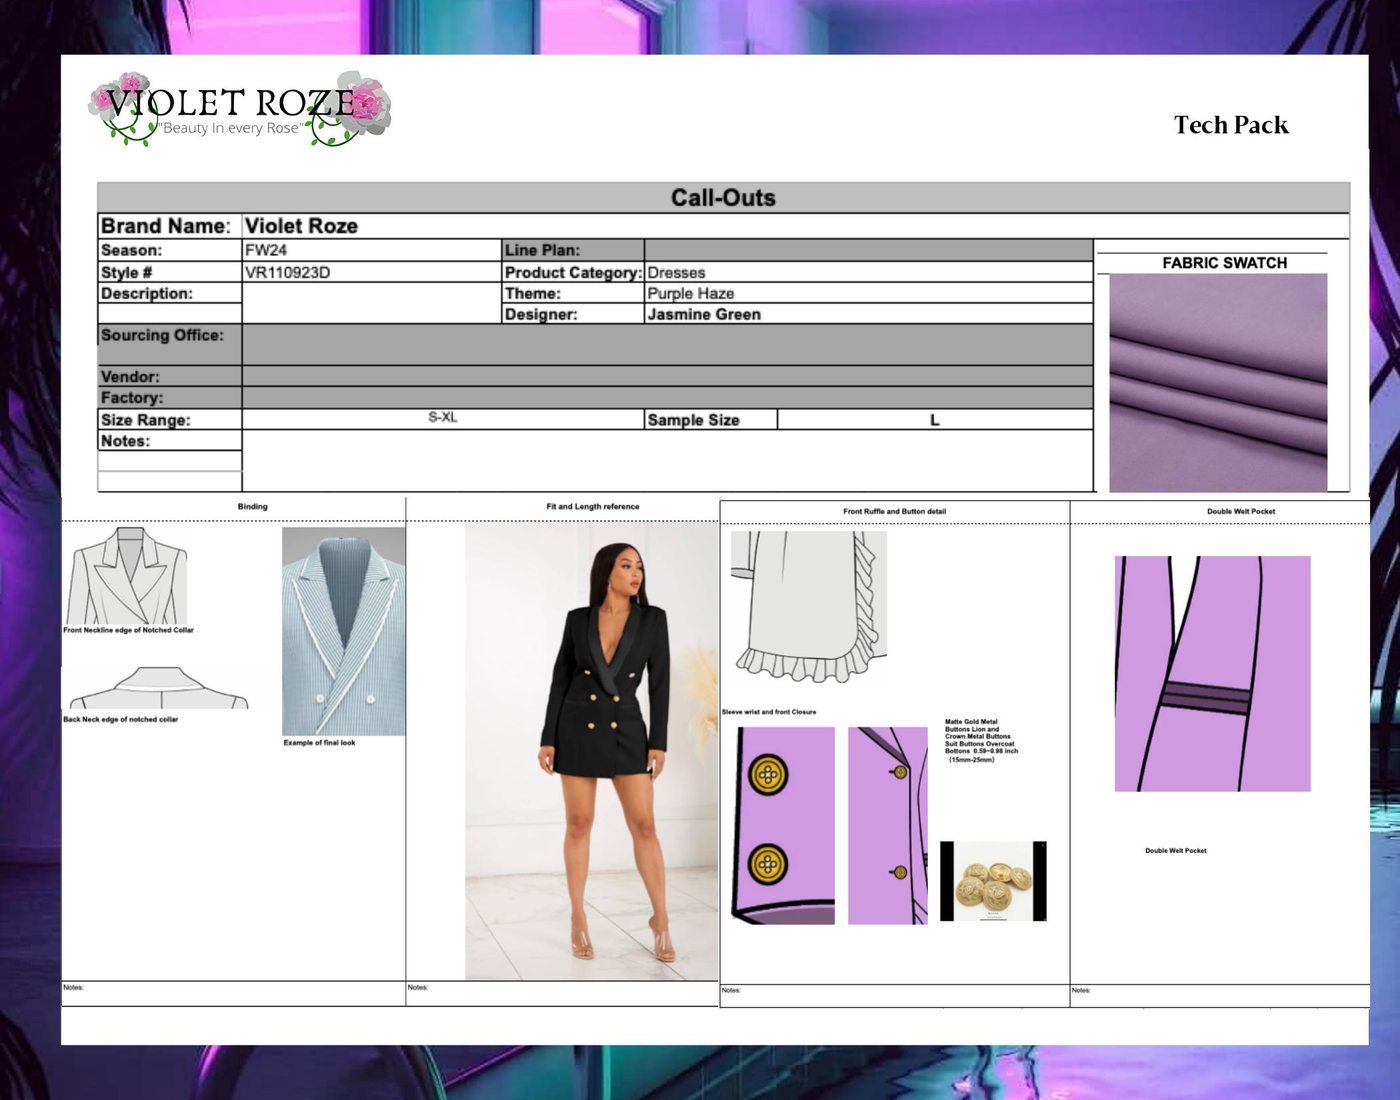The height and width of the screenshot is (1100, 1400).
Task: Click the 'FABRIC SWATCH' heading
Action: pos(1224,263)
